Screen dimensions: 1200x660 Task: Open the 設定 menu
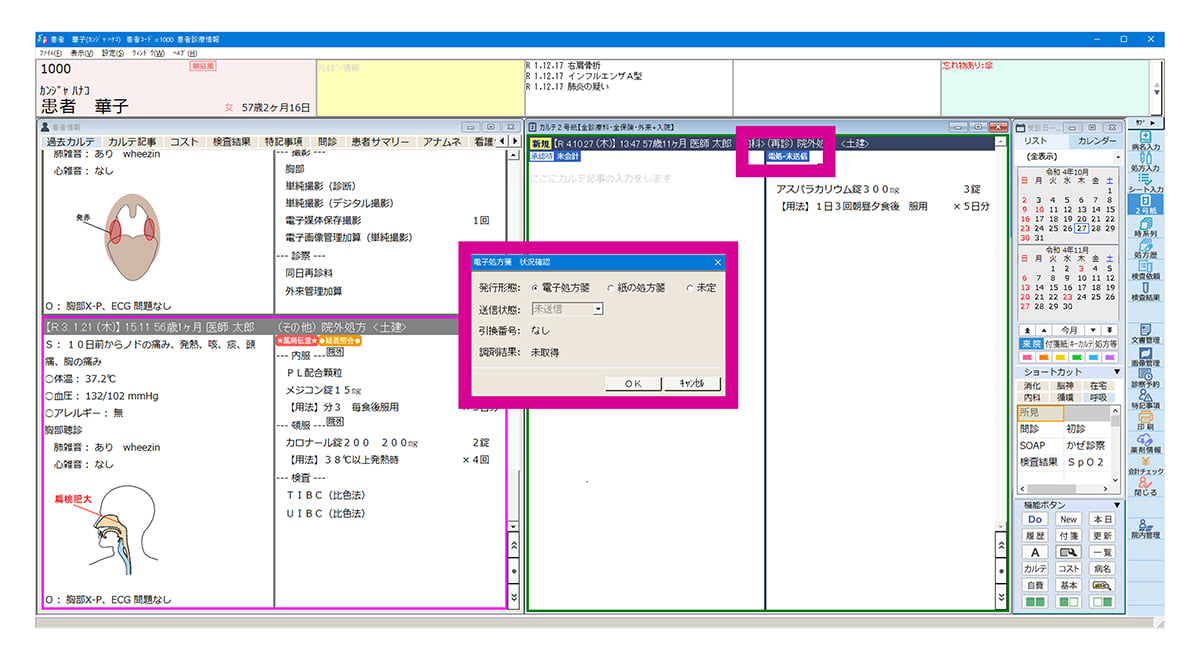coord(112,52)
